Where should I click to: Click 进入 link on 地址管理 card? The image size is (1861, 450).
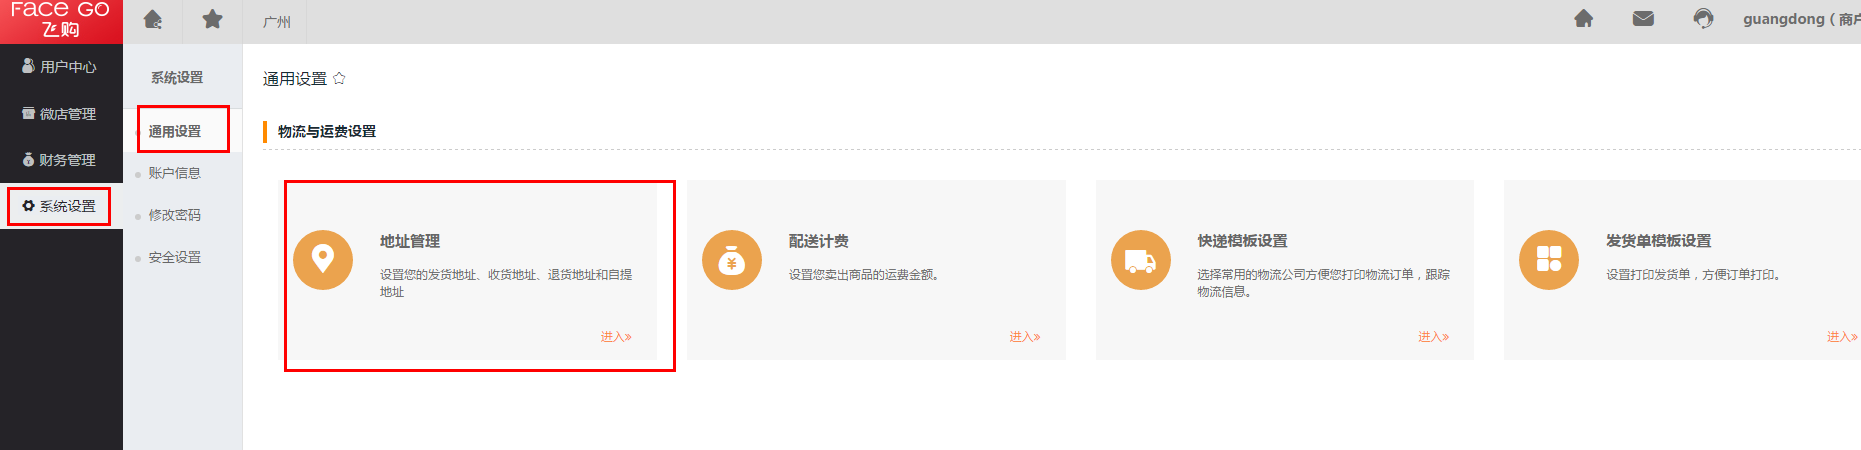[x=616, y=337]
